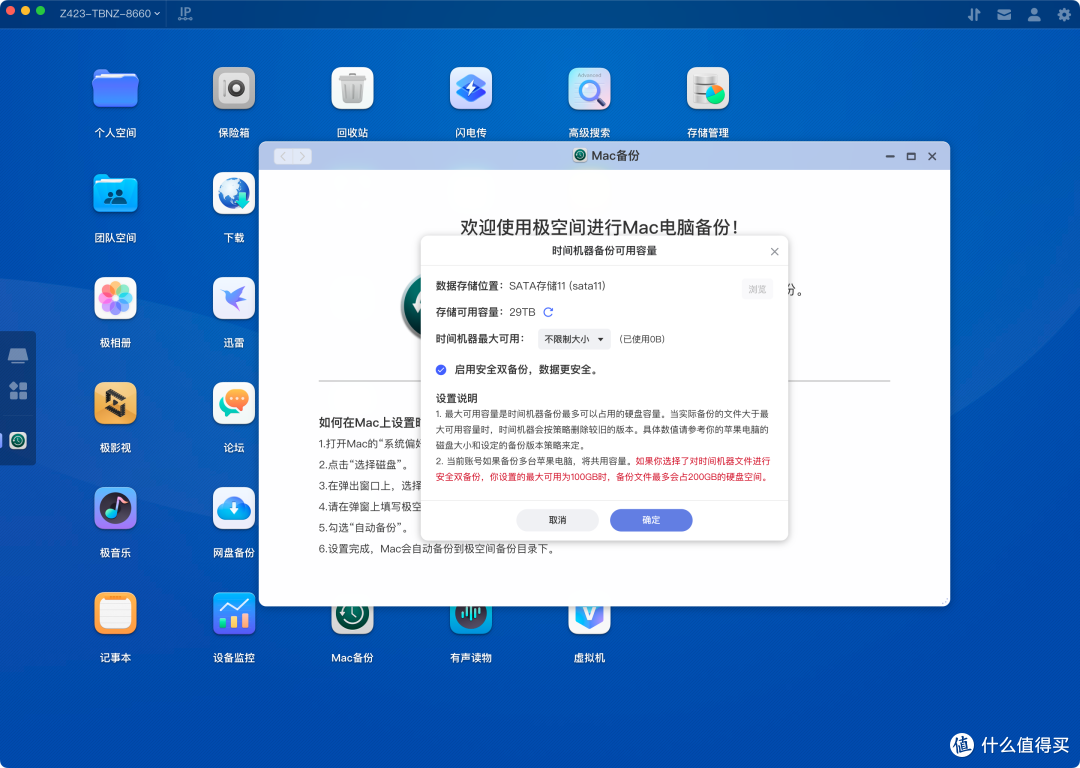Image resolution: width=1080 pixels, height=768 pixels.
Task: Open the mail messages icon in top bar
Action: point(1004,14)
